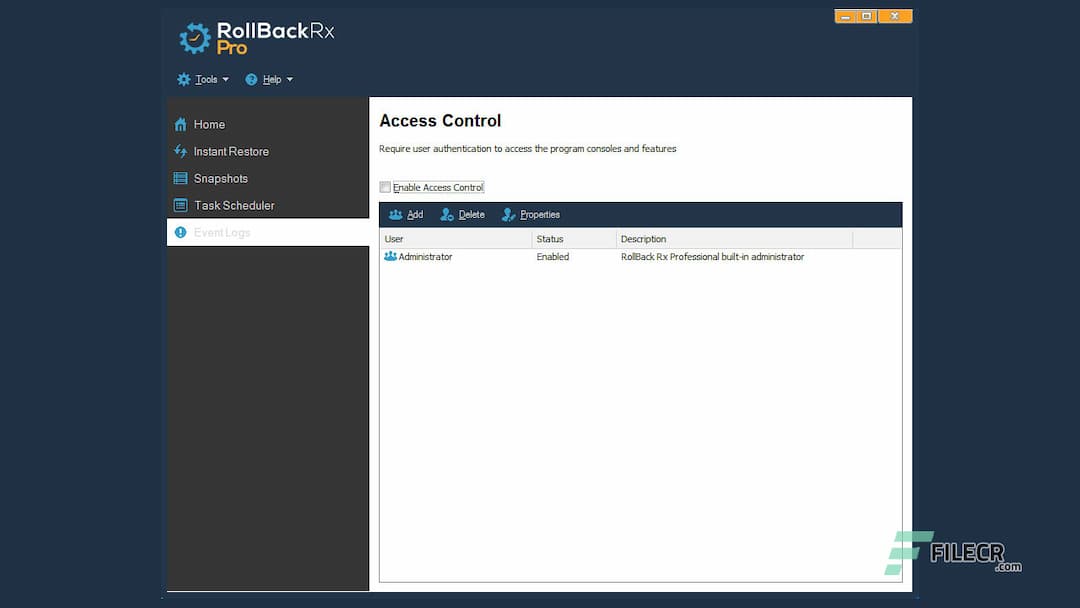Open Properties for the selected user
Image resolution: width=1080 pixels, height=608 pixels.
coord(530,214)
